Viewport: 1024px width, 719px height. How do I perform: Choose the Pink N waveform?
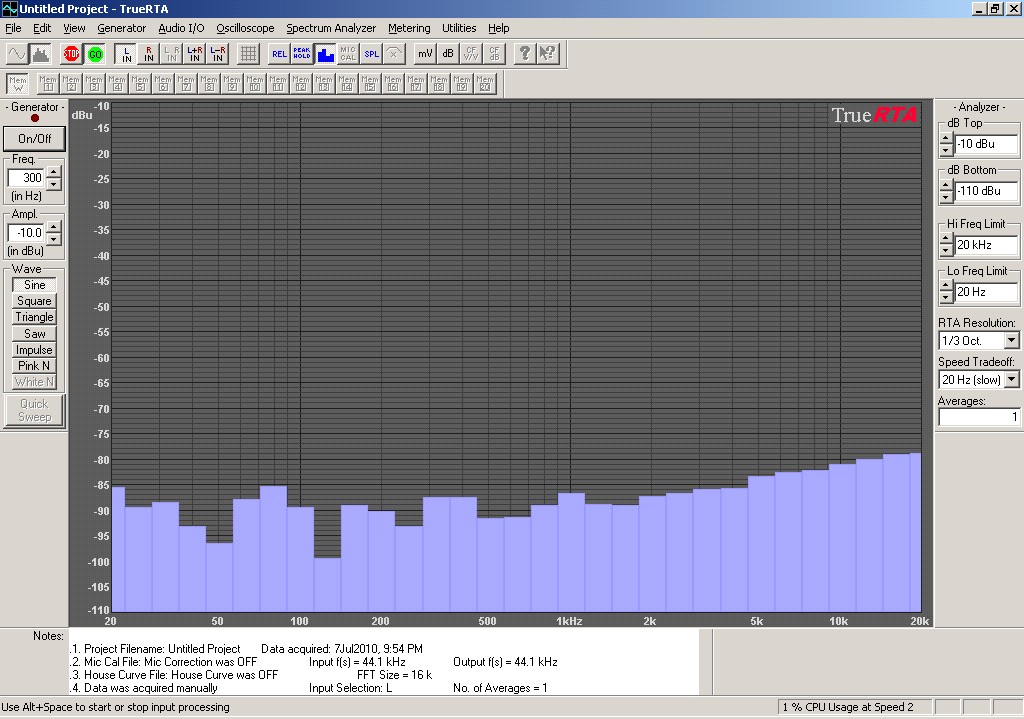pyautogui.click(x=34, y=366)
